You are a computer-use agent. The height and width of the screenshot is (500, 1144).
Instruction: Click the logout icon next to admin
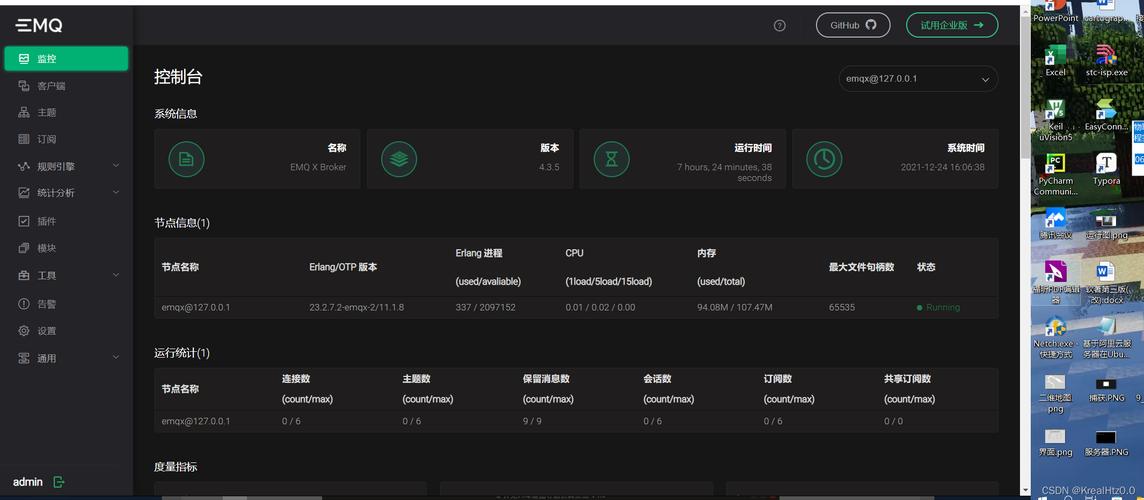click(x=59, y=482)
